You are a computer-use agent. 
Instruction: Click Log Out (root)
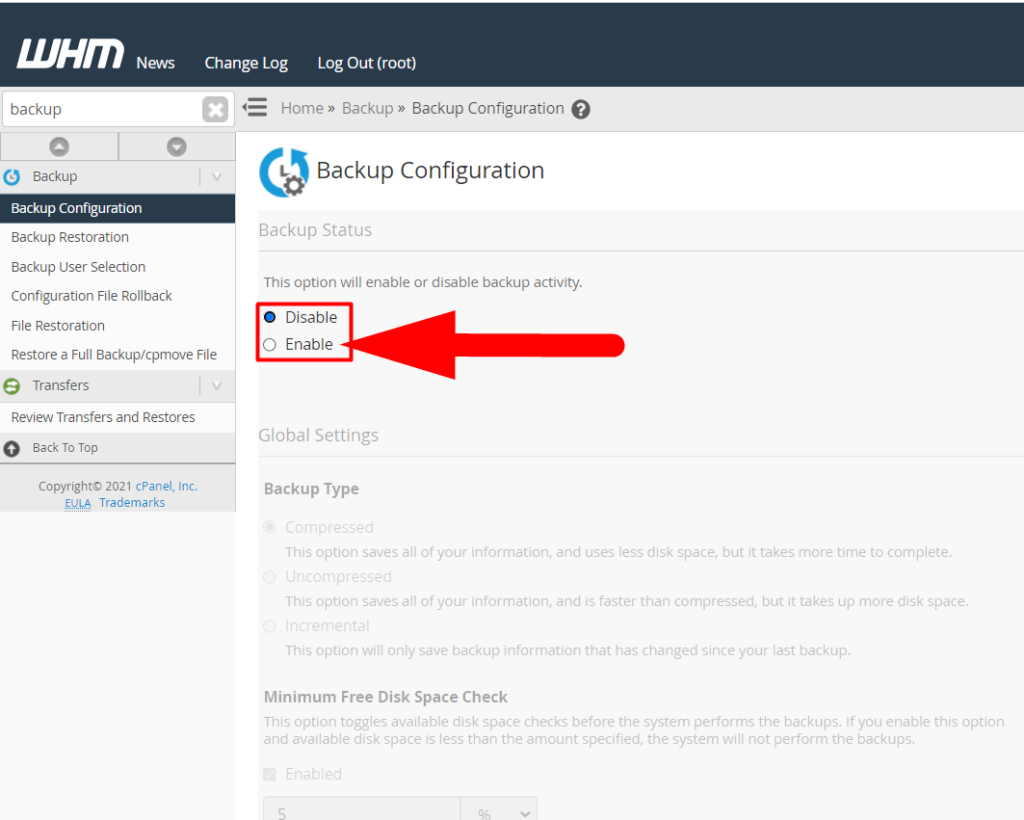[366, 63]
